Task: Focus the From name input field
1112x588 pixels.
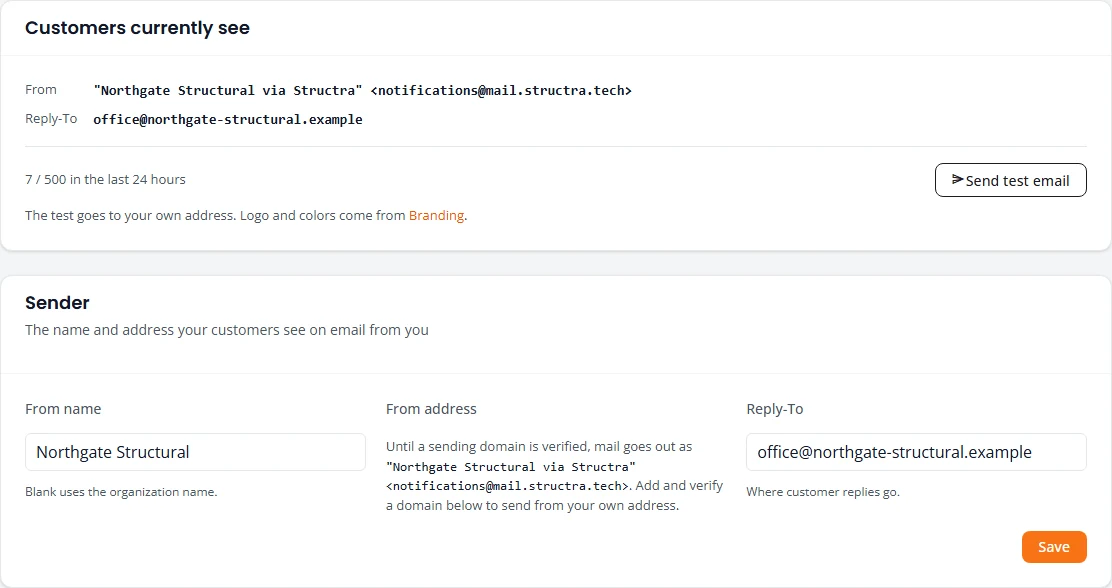Action: pos(195,452)
